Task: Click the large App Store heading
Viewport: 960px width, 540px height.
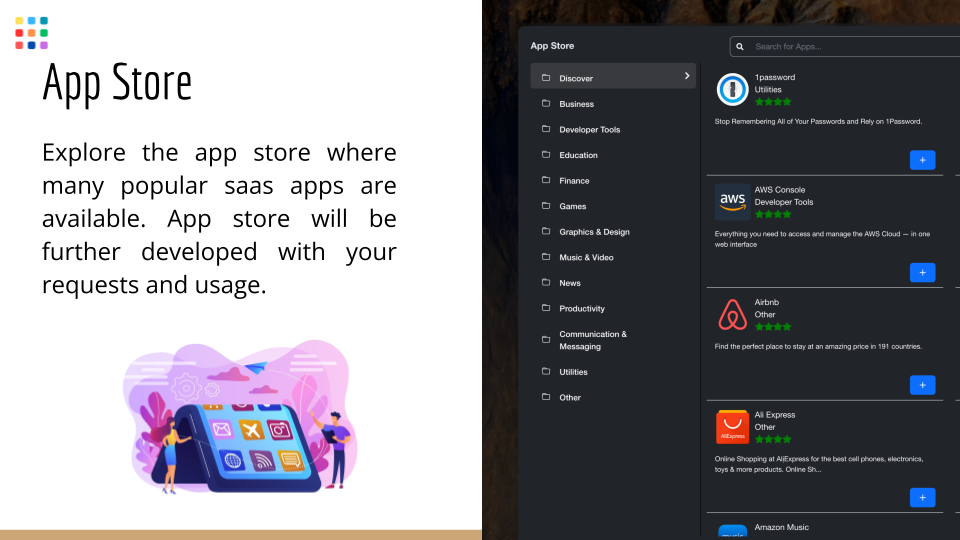Action: 117,83
